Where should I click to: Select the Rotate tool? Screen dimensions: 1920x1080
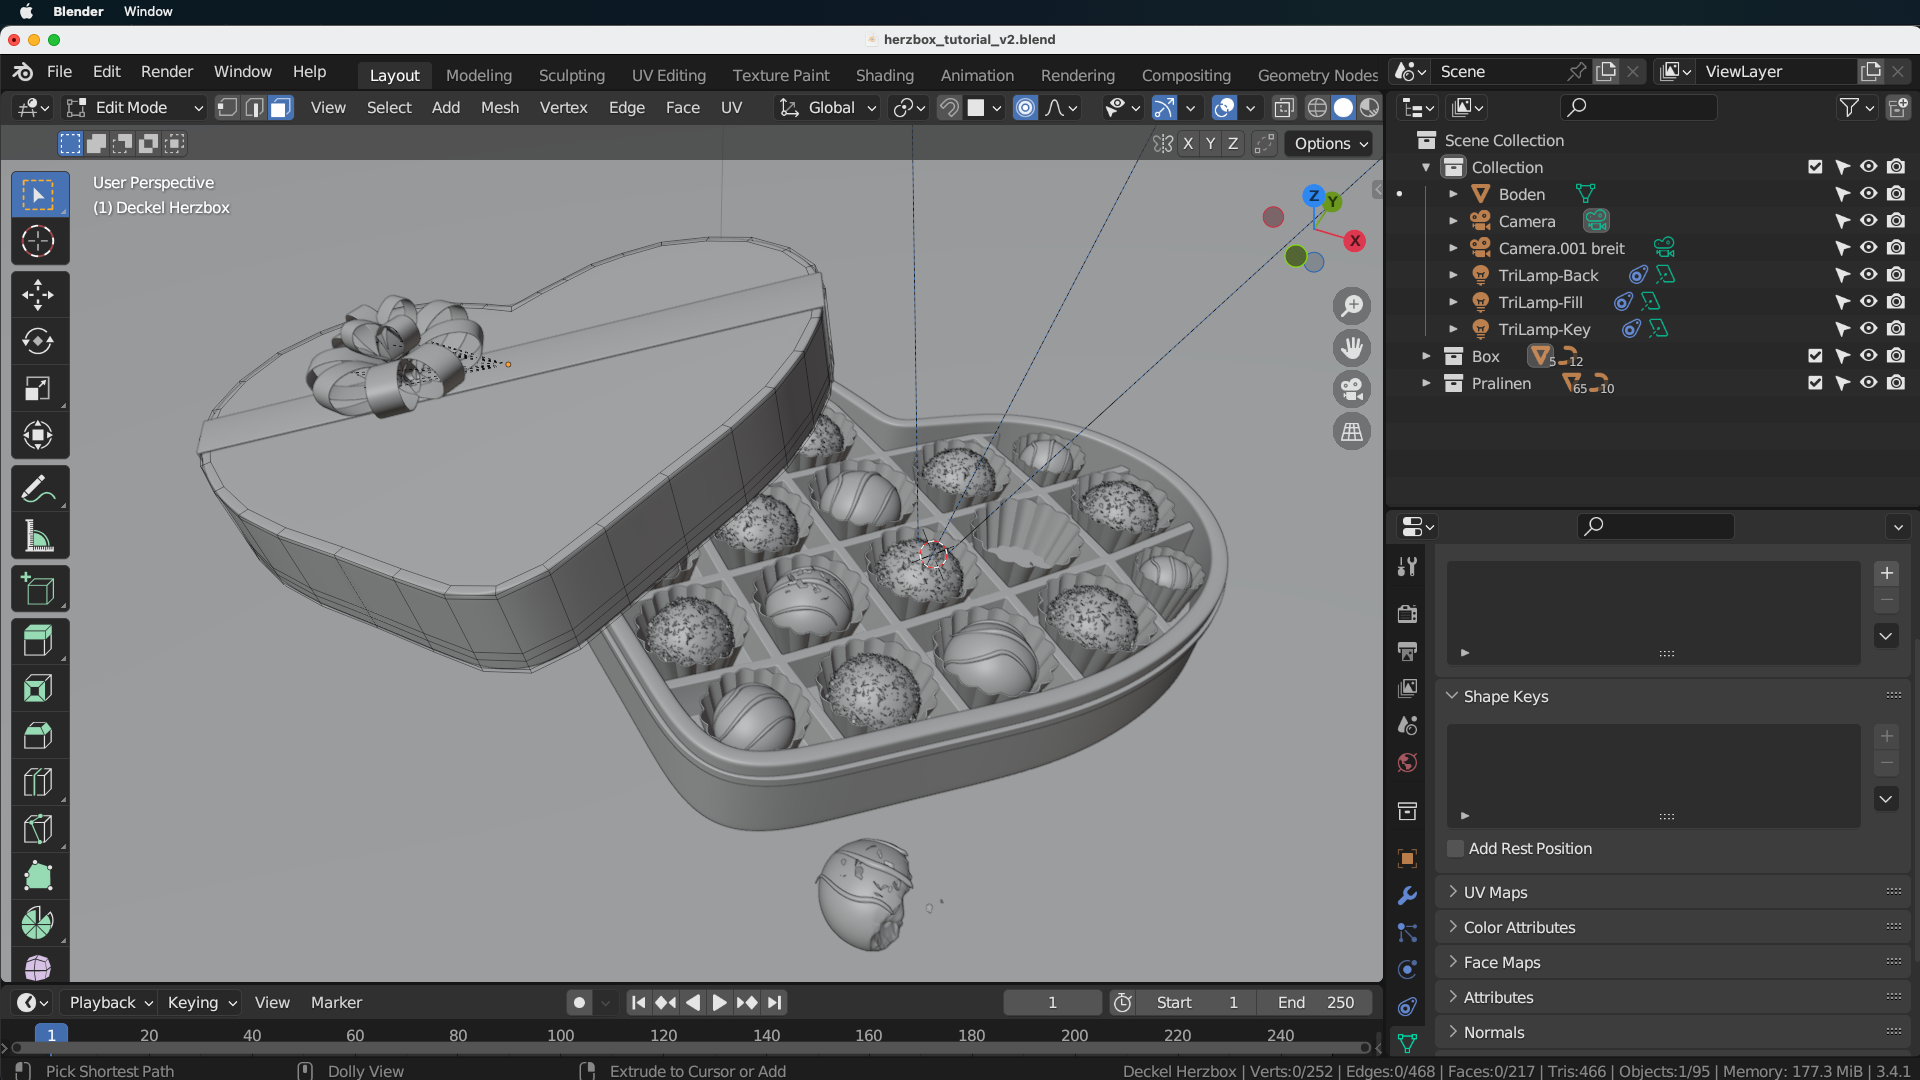(x=39, y=342)
